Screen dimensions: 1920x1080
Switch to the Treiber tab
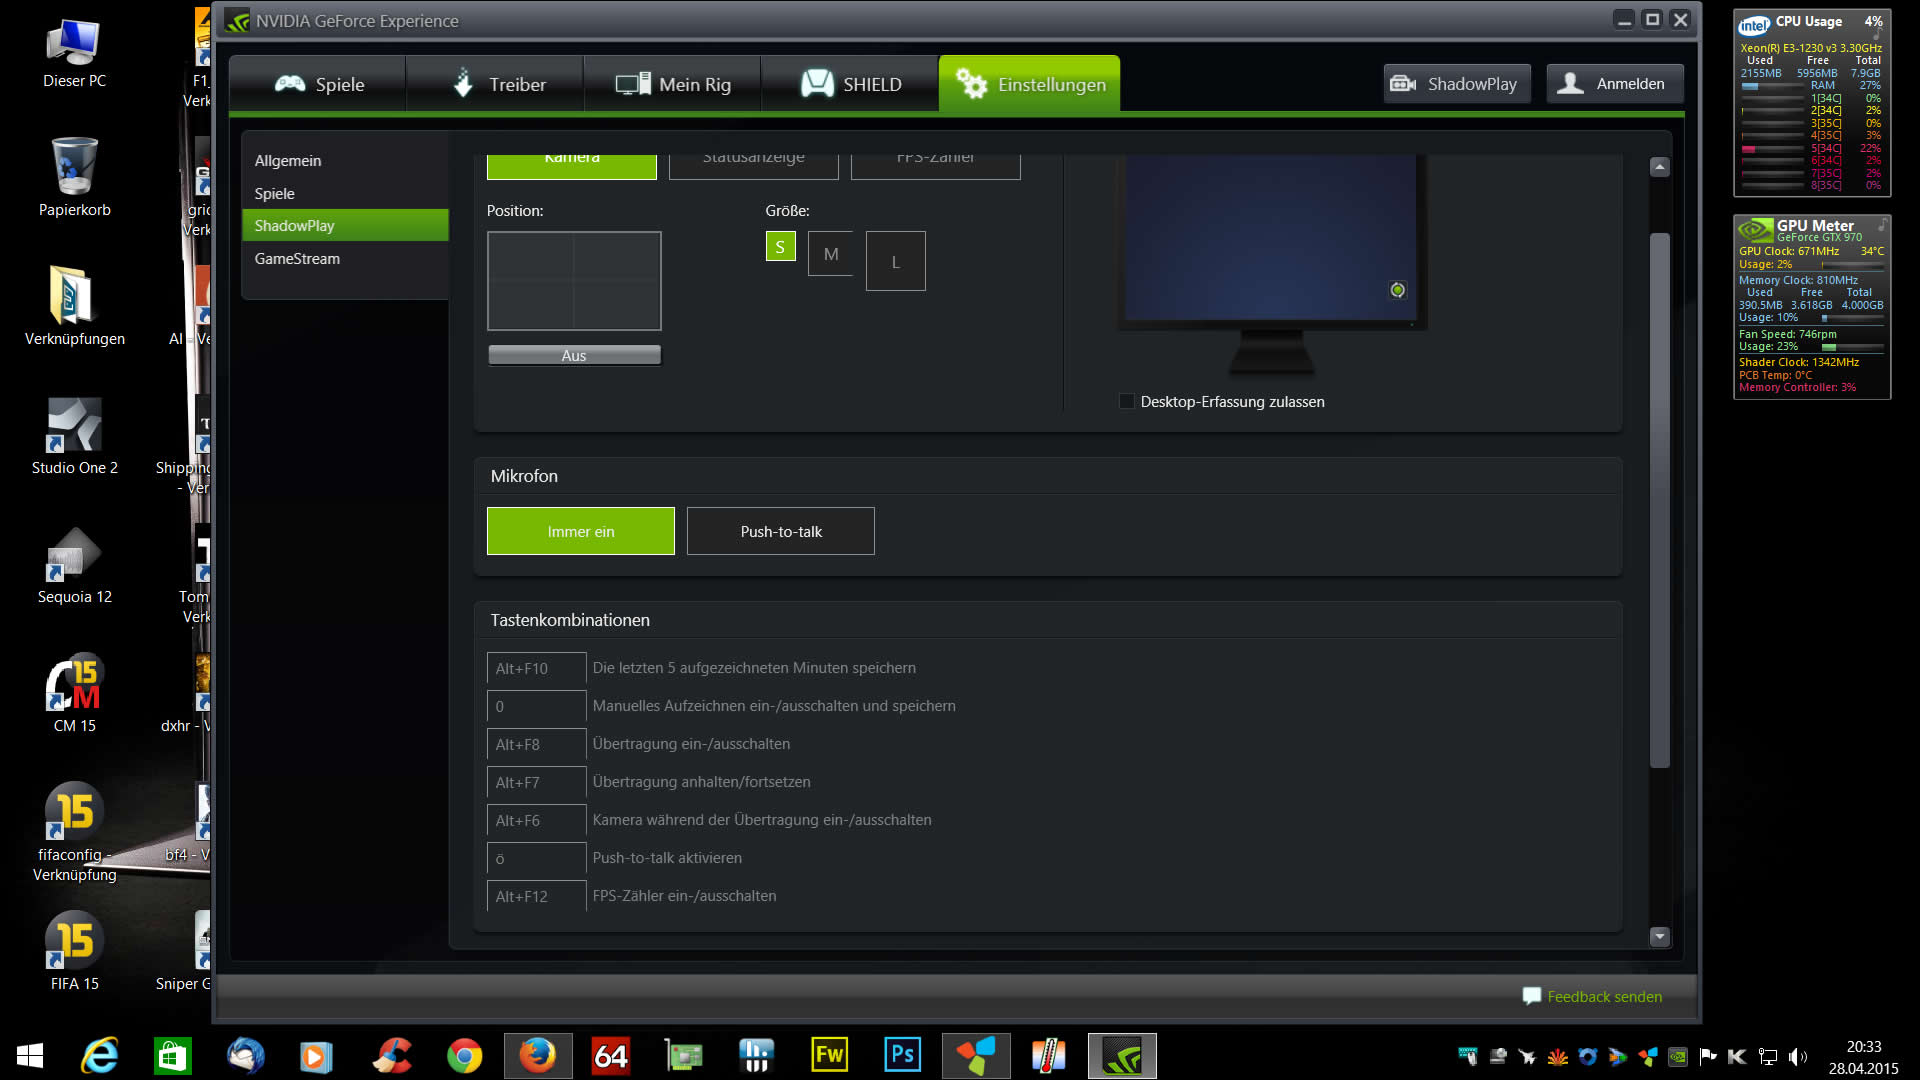(x=495, y=84)
